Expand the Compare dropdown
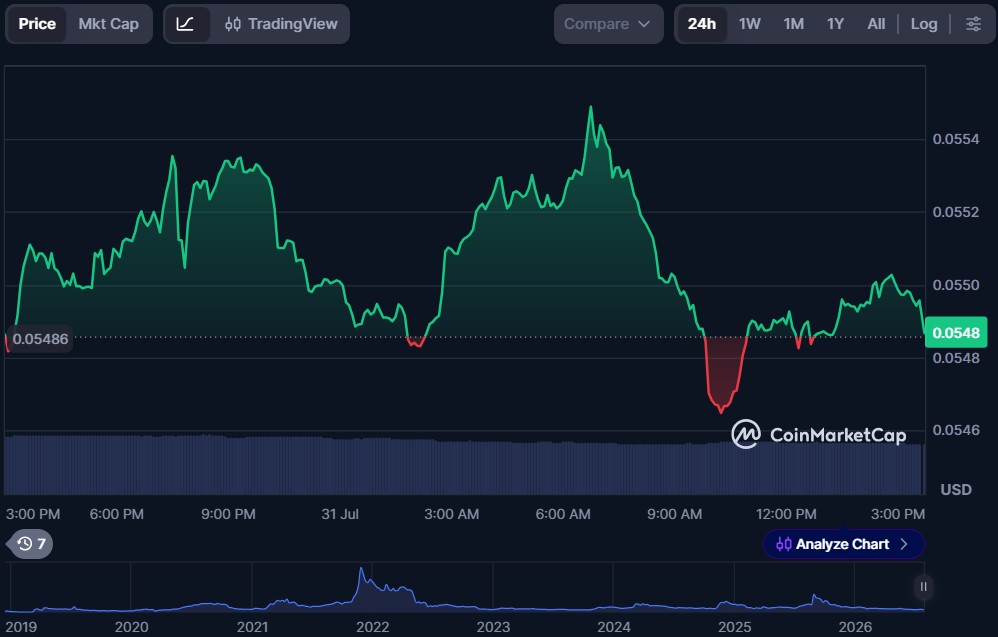 [x=608, y=24]
